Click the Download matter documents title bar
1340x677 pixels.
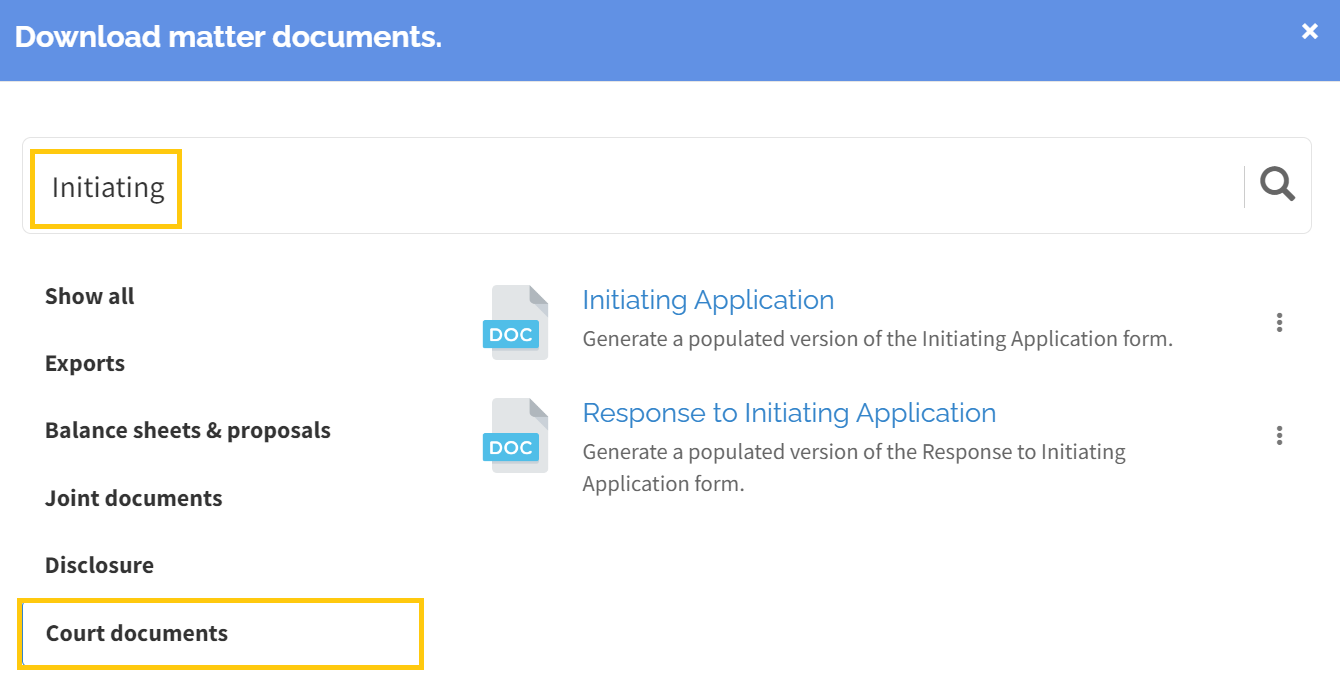coord(228,36)
